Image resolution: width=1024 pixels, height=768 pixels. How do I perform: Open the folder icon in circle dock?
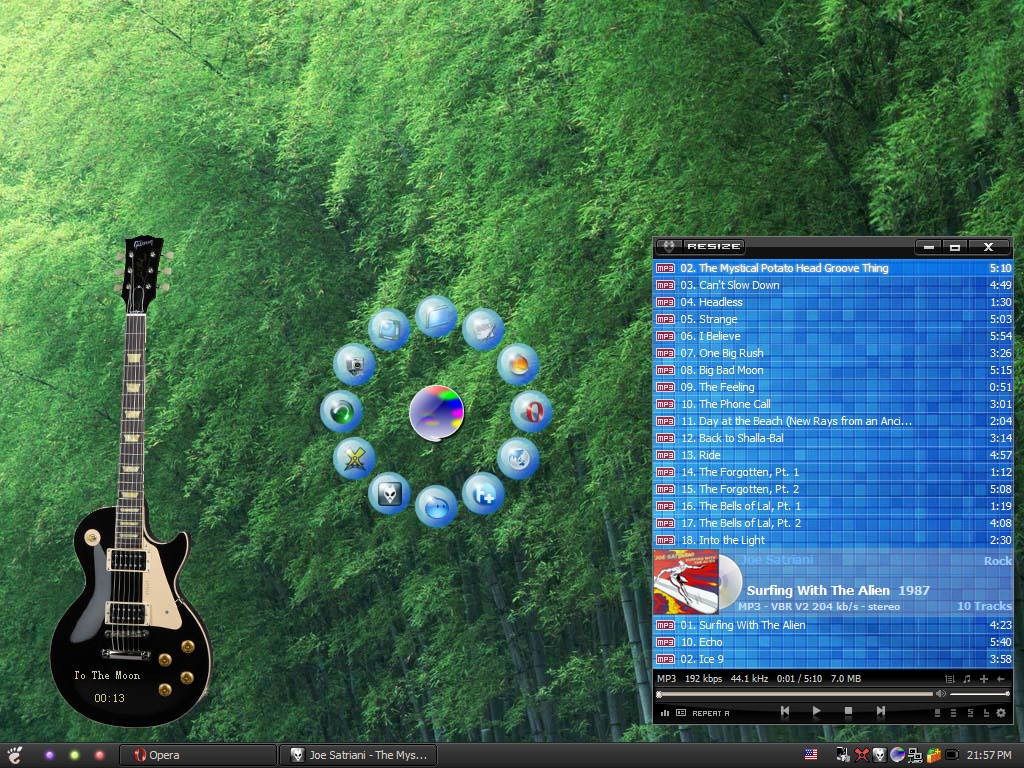(x=436, y=317)
